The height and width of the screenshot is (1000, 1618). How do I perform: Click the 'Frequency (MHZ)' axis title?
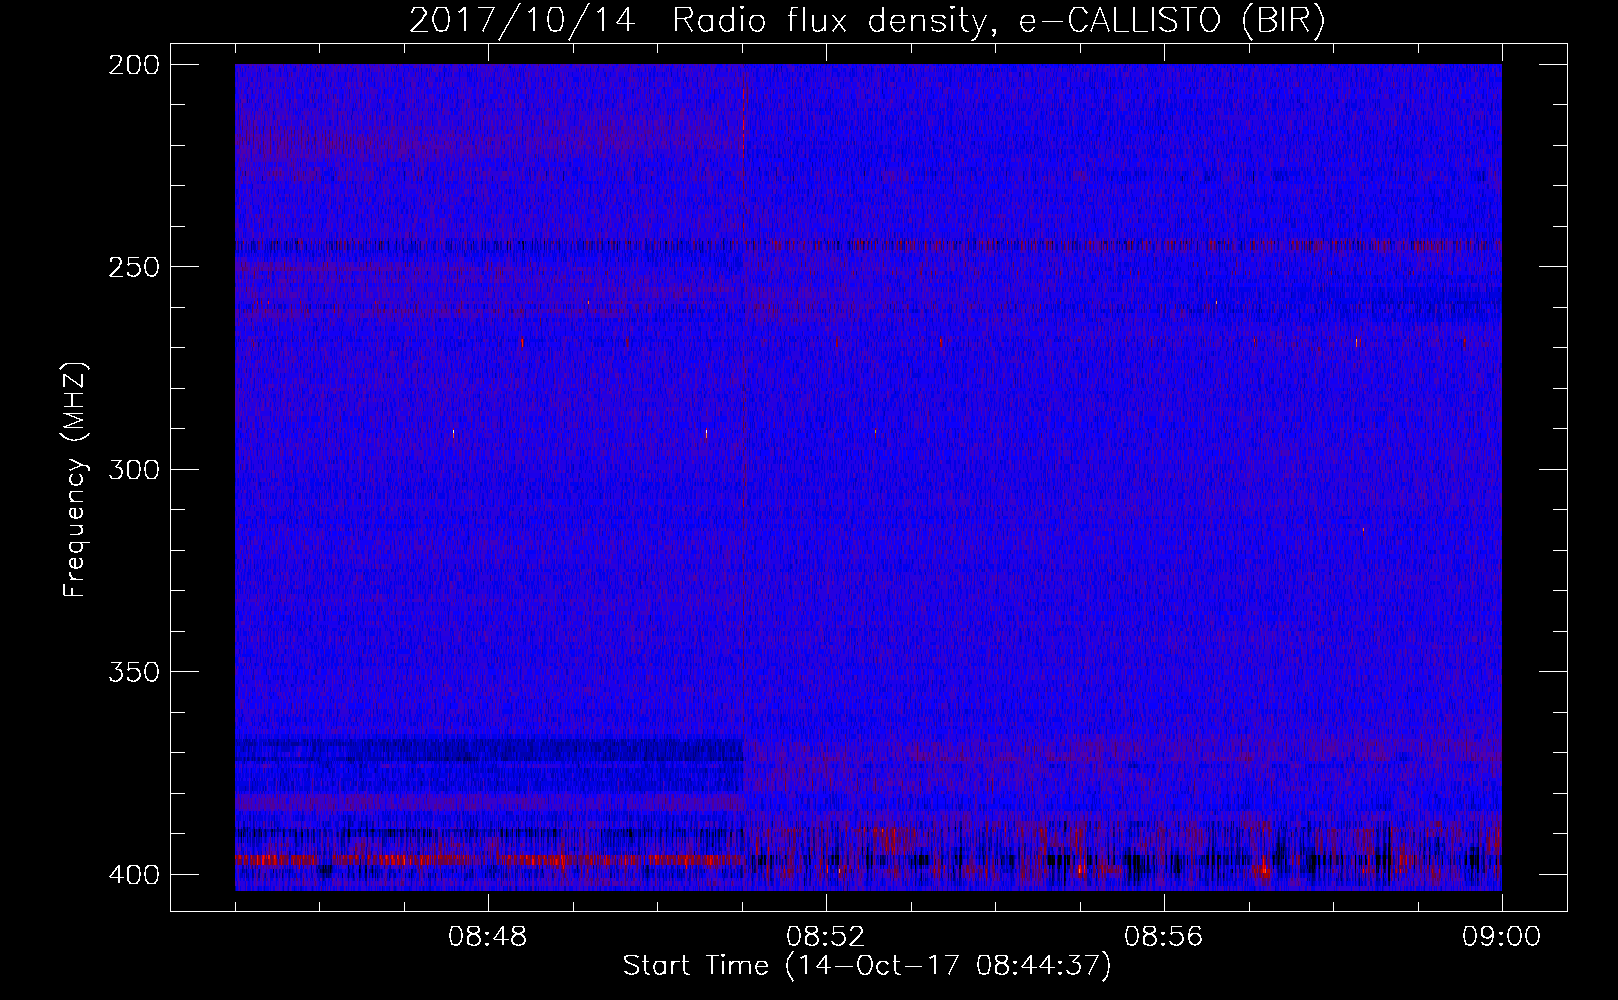point(75,479)
